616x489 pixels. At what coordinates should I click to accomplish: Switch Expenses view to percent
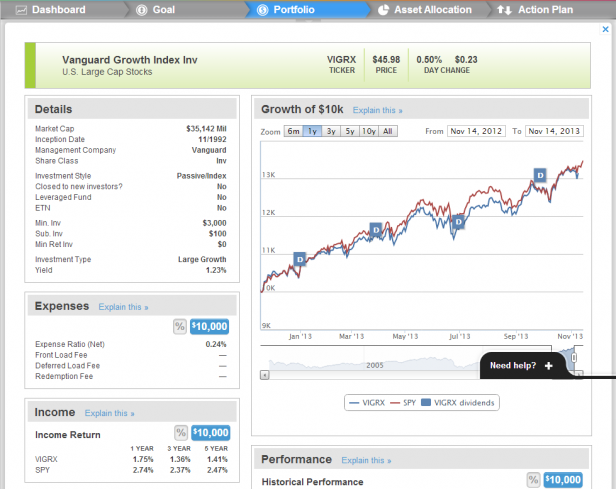click(180, 326)
